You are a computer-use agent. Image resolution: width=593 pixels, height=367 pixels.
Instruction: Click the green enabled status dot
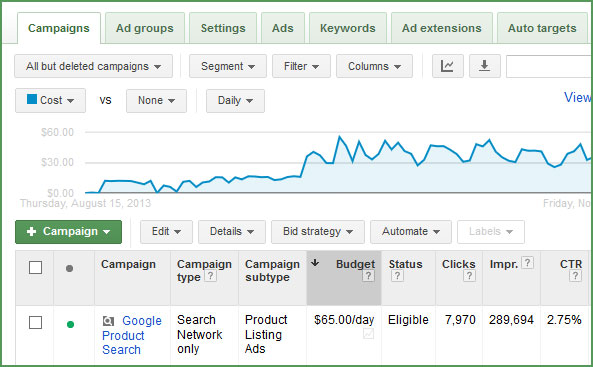click(x=70, y=324)
